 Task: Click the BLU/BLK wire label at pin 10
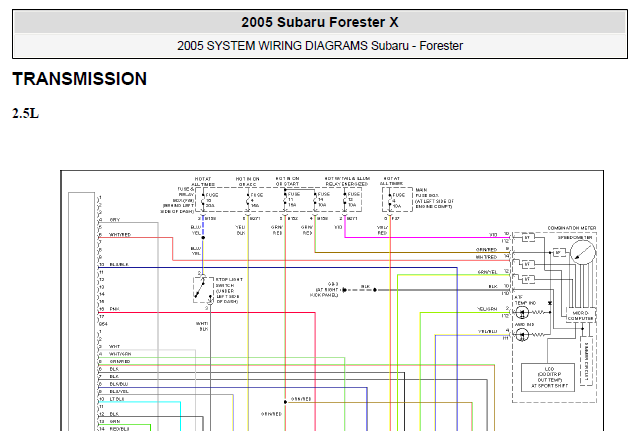119,265
